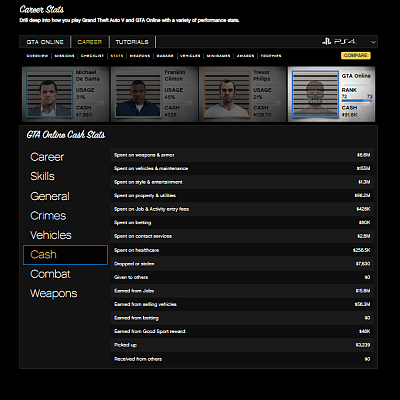Switch to the GTA ONLINE tab

(x=45, y=42)
